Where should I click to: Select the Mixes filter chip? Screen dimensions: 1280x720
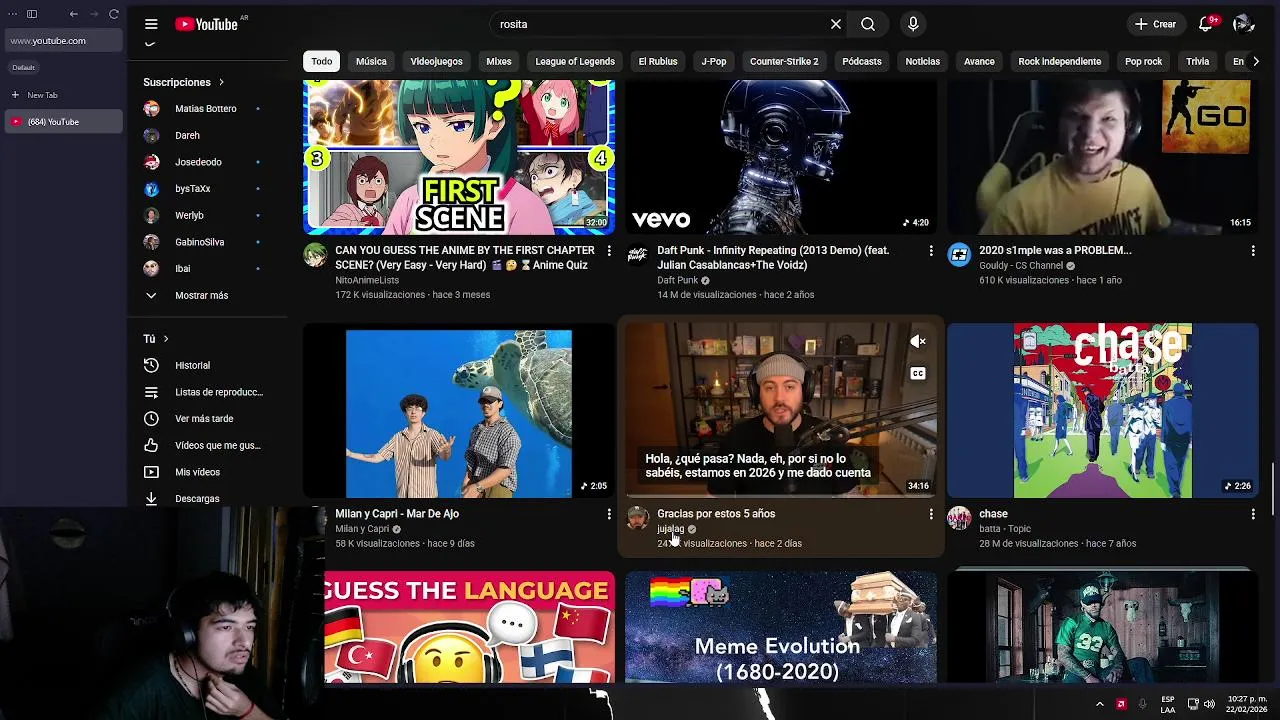(499, 61)
